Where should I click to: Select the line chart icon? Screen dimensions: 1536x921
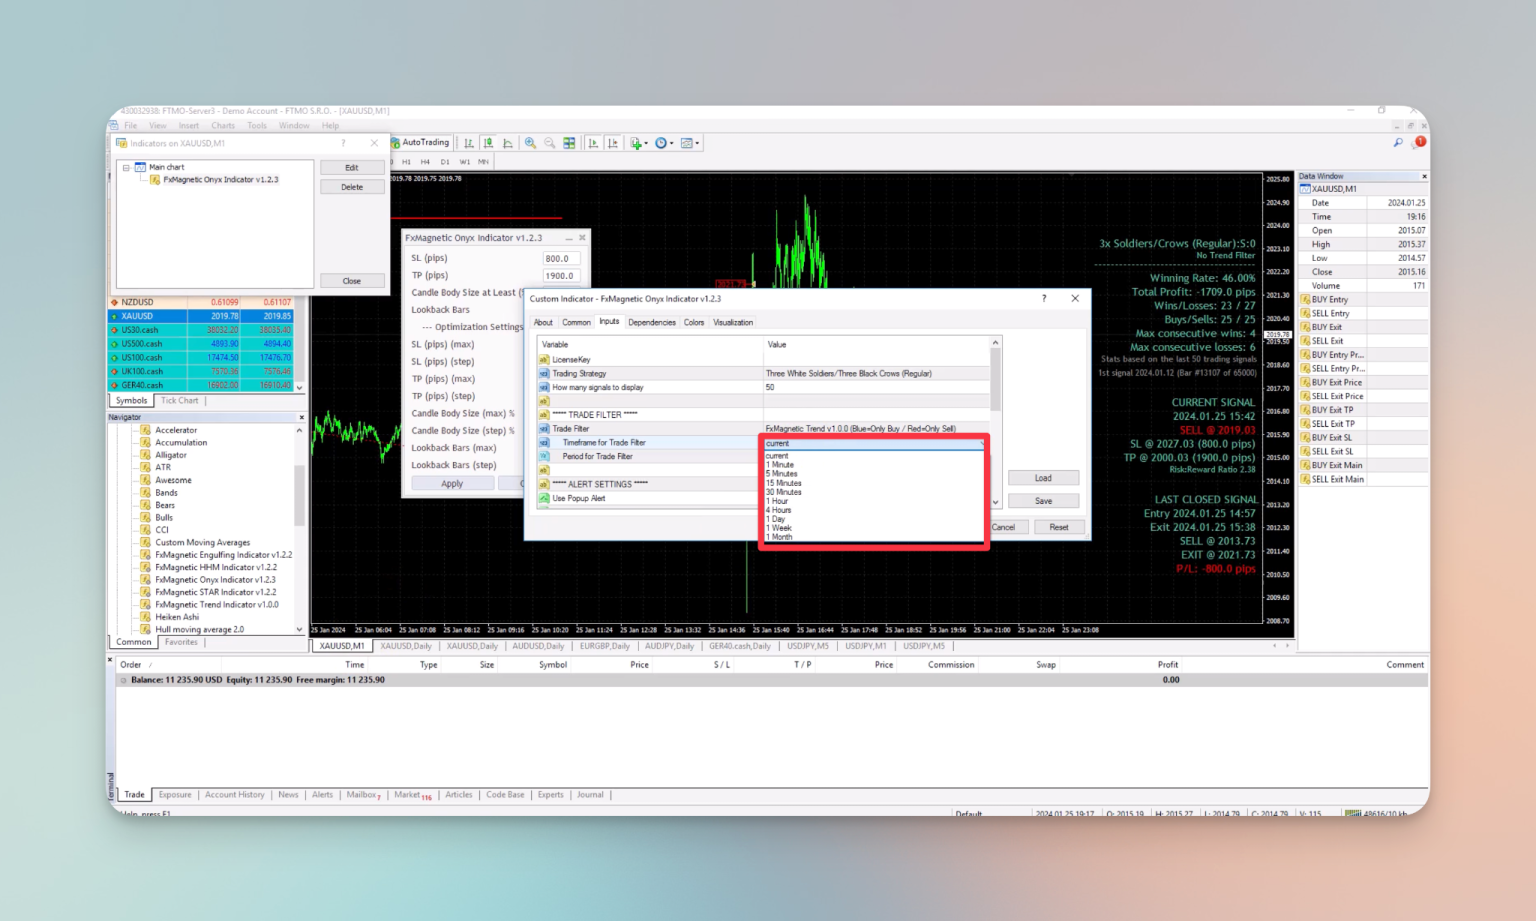click(x=508, y=143)
